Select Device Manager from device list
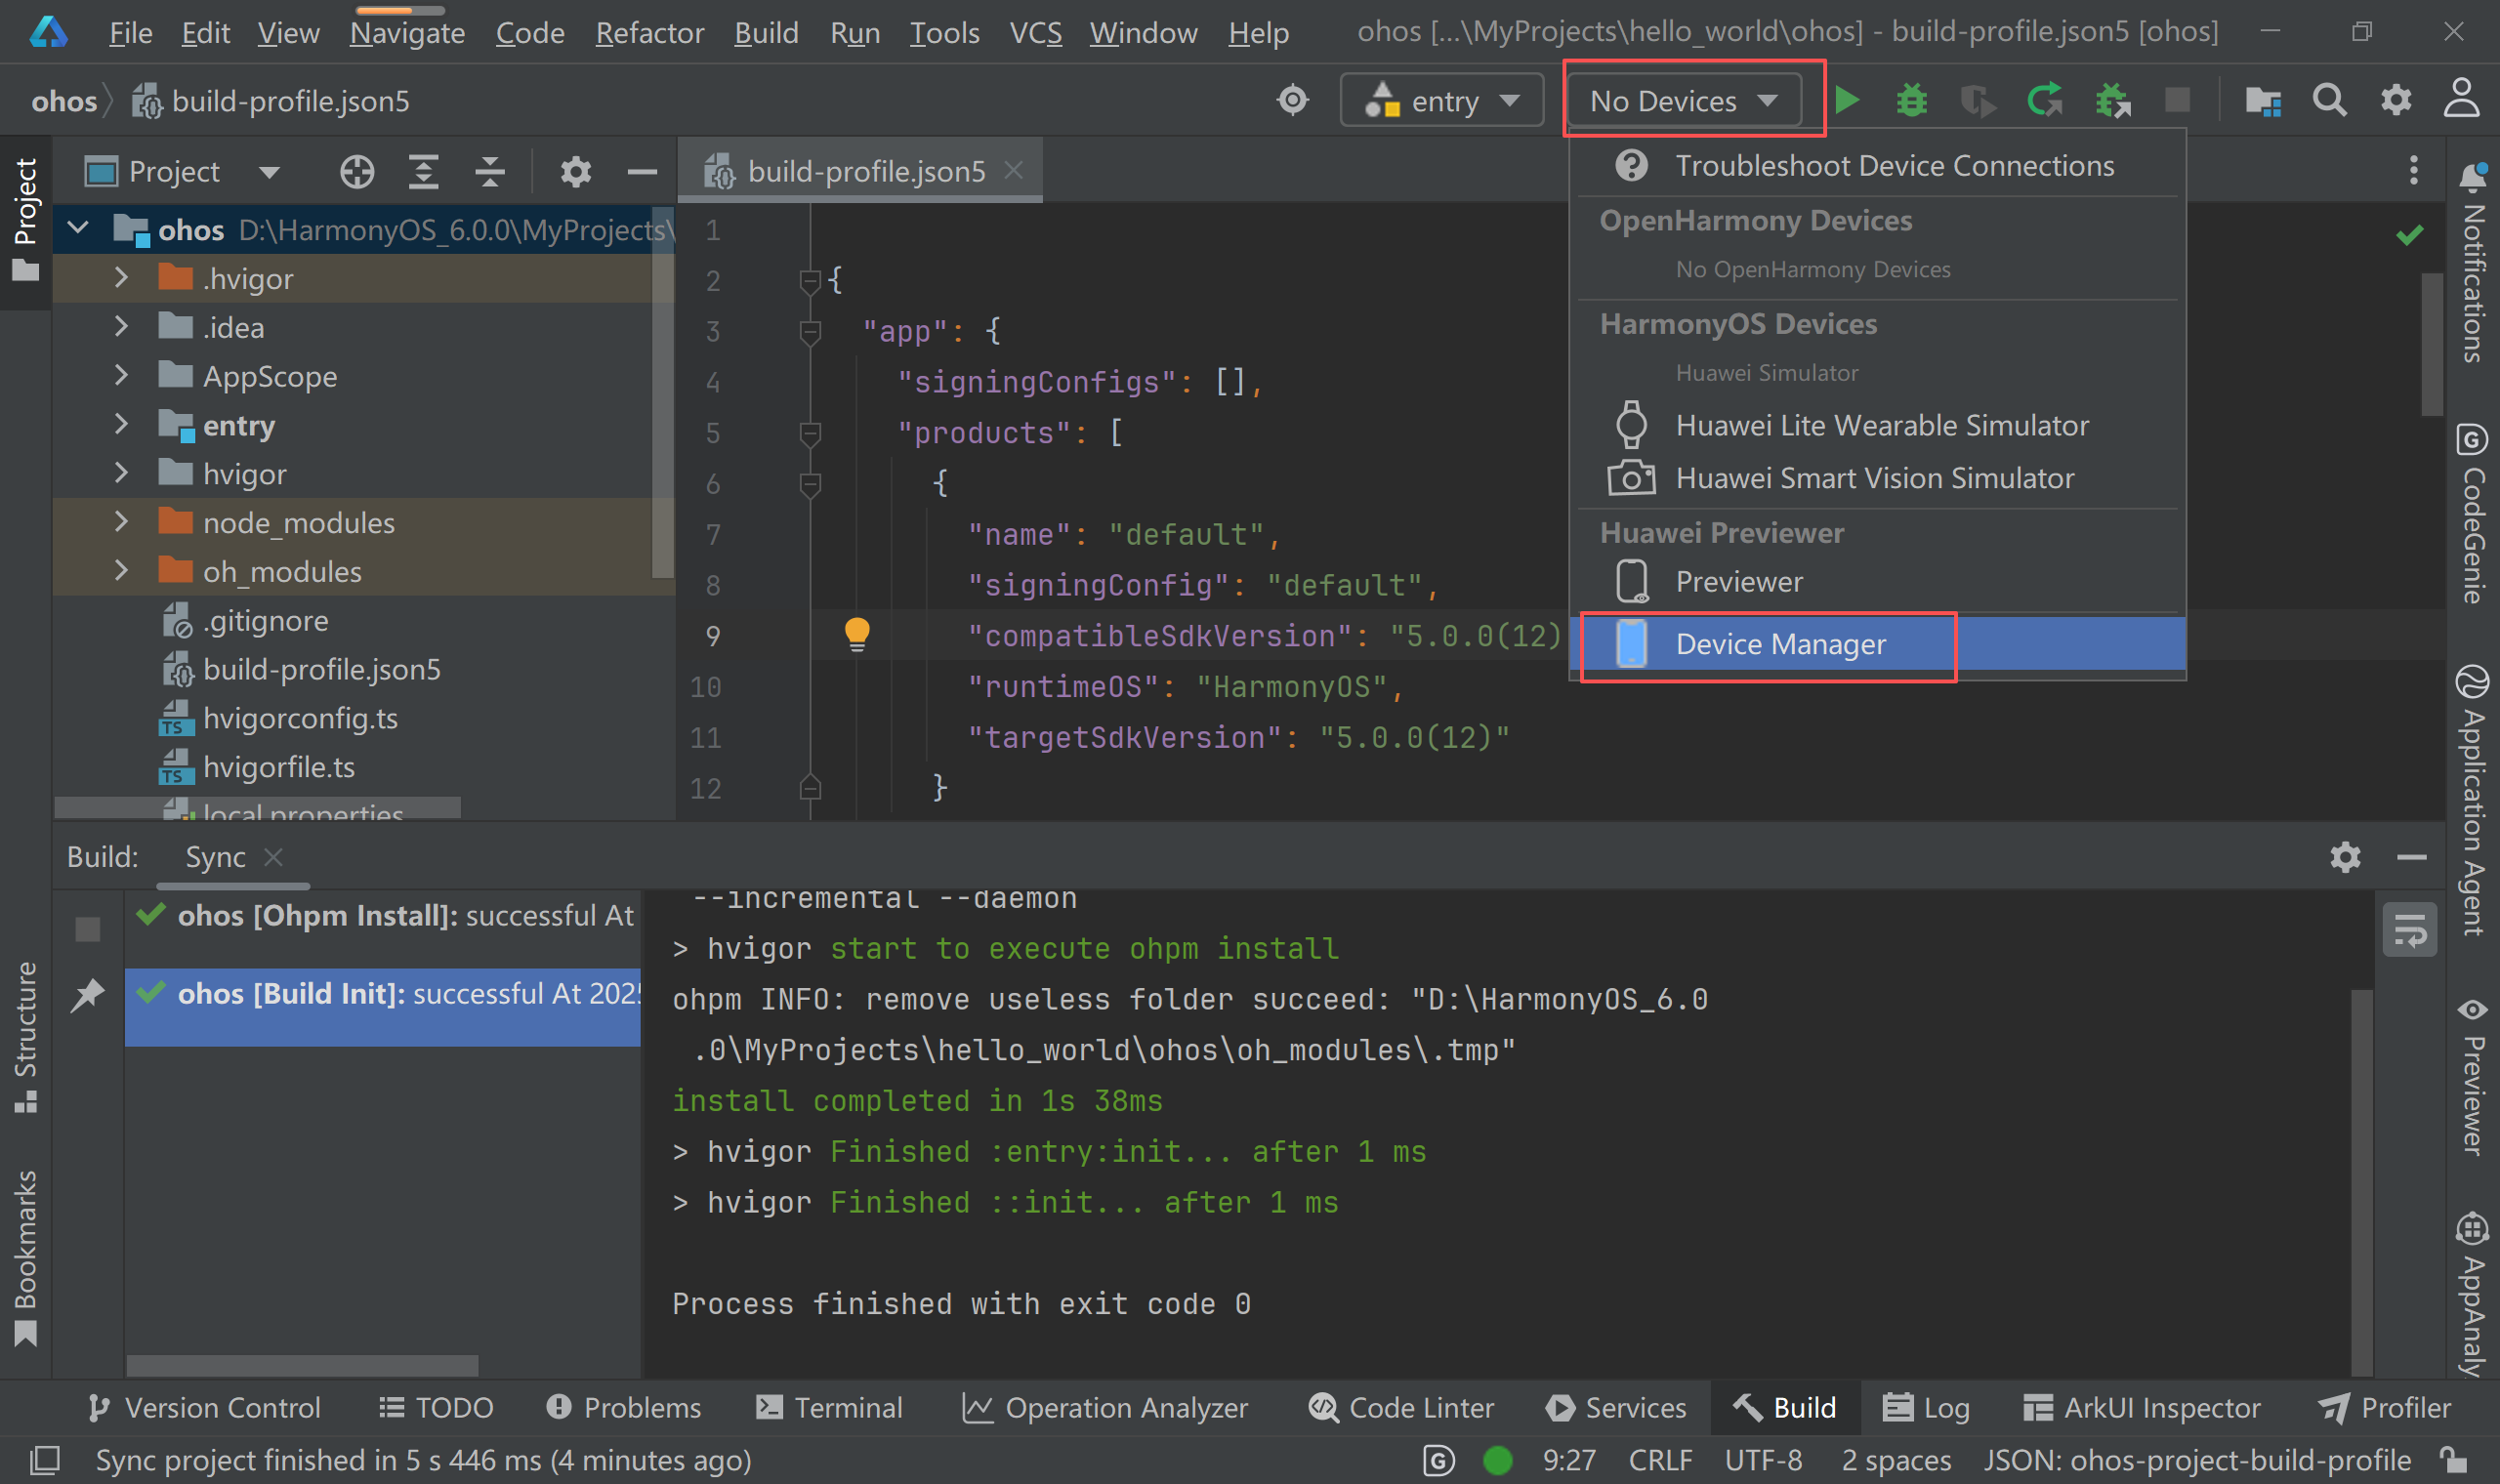The image size is (2500, 1484). pyautogui.click(x=1780, y=644)
